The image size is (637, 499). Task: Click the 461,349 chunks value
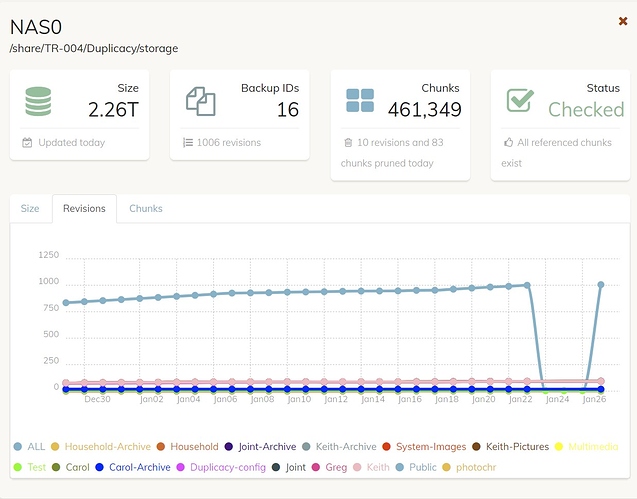[425, 109]
